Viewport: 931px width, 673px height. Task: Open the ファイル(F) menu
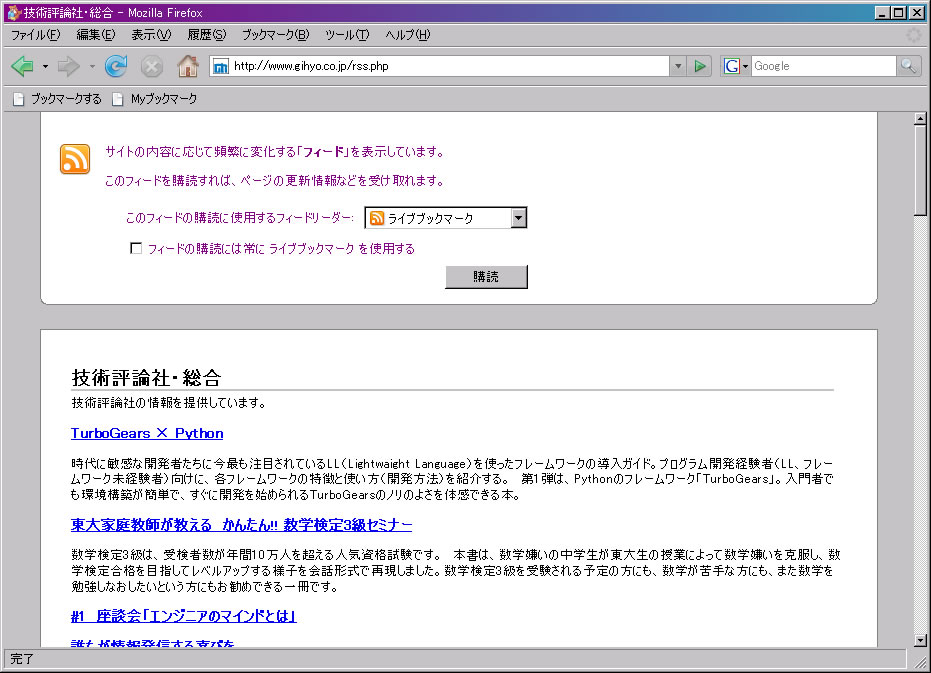click(x=36, y=35)
